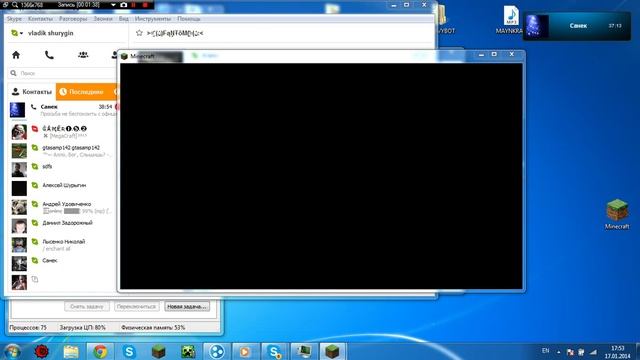Click the Skype search magnifier icon
The image size is (640, 360).
pyautogui.click(x=13, y=73)
